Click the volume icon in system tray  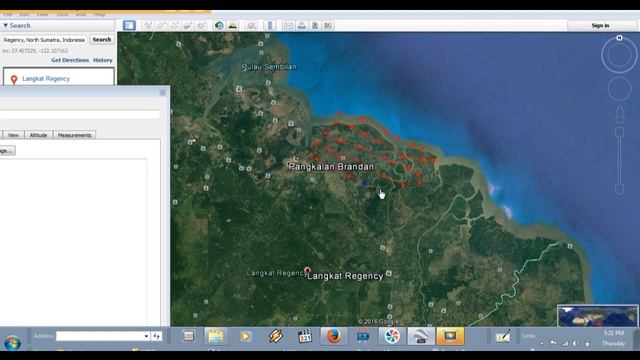[575, 344]
